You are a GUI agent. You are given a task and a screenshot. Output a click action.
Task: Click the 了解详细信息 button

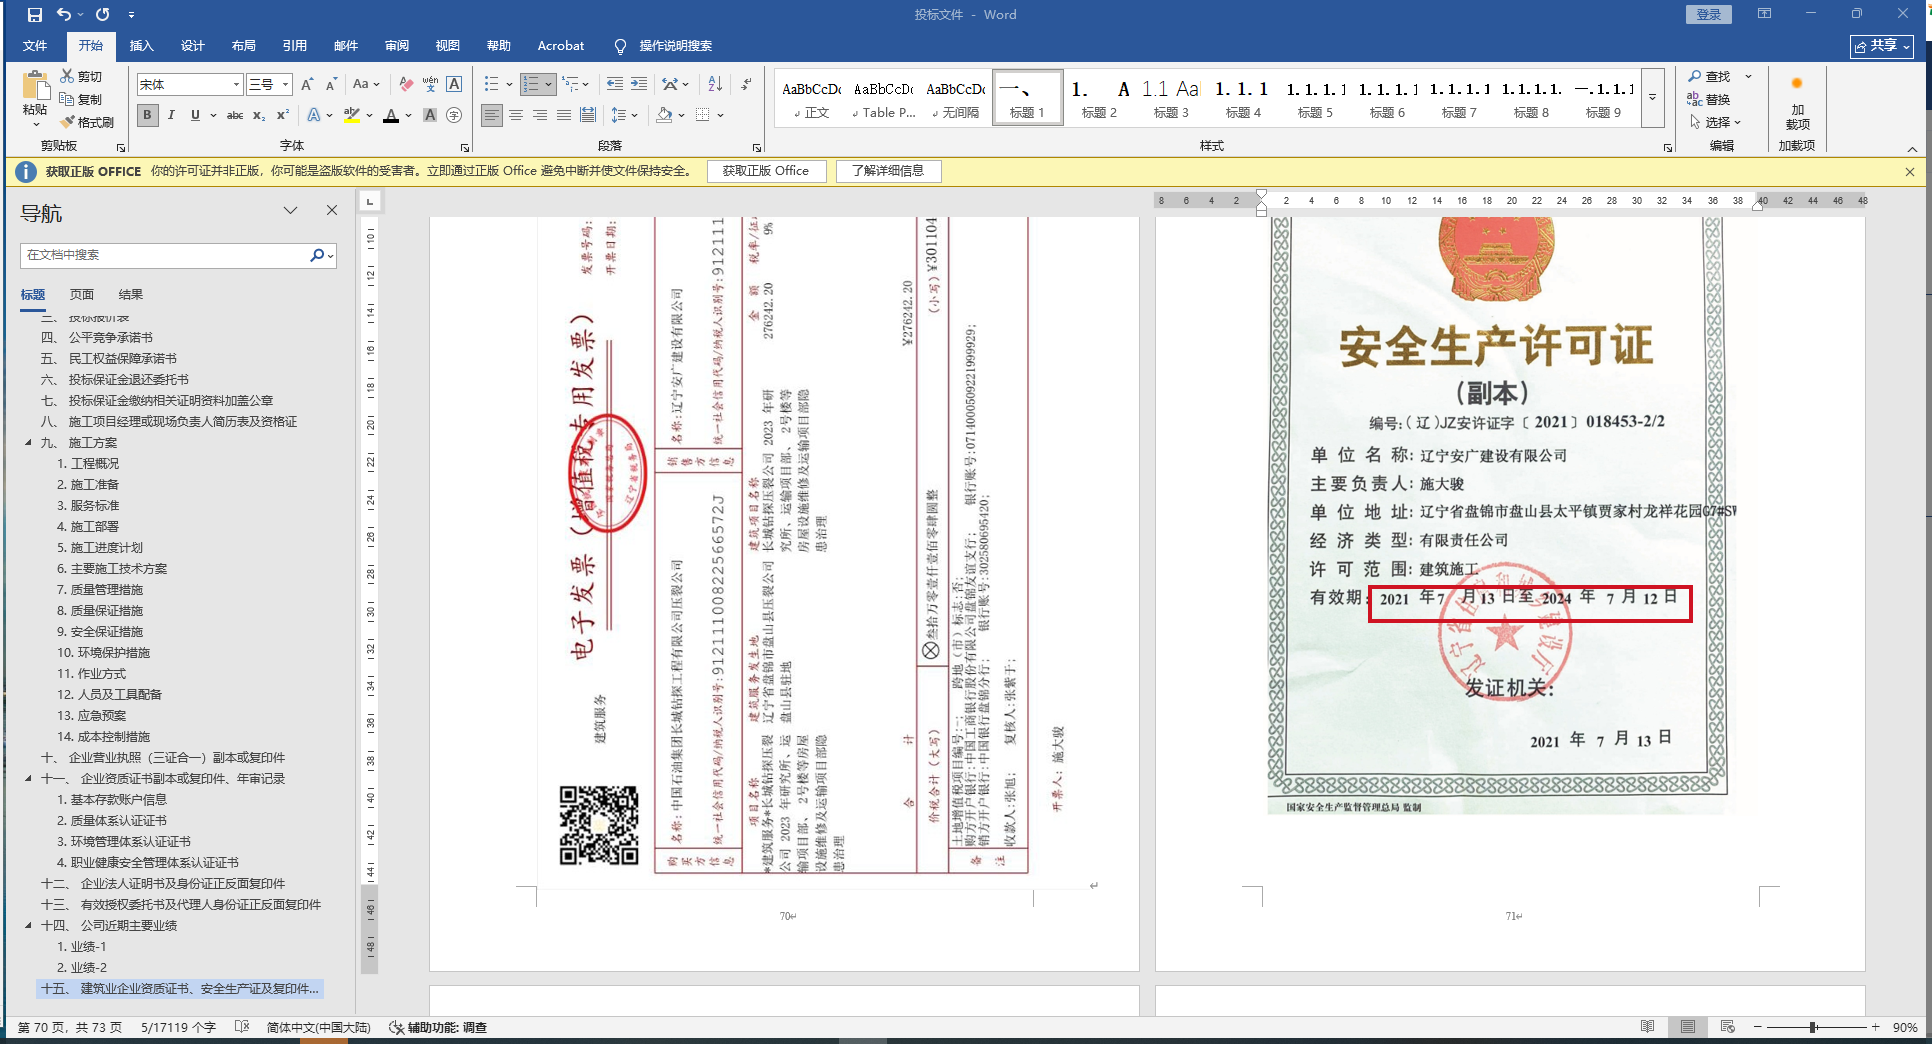click(888, 171)
